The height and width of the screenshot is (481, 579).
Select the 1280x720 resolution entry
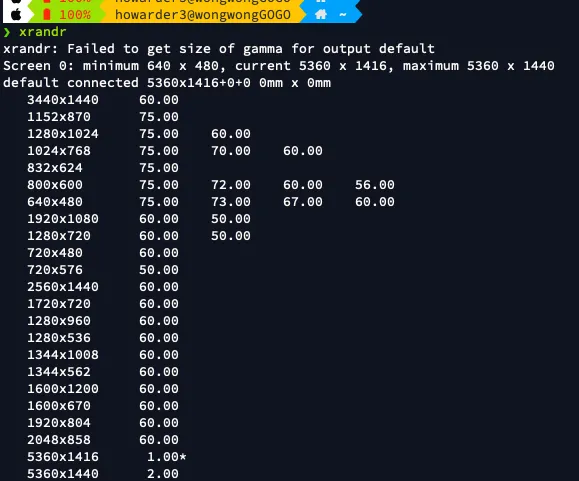(x=59, y=236)
